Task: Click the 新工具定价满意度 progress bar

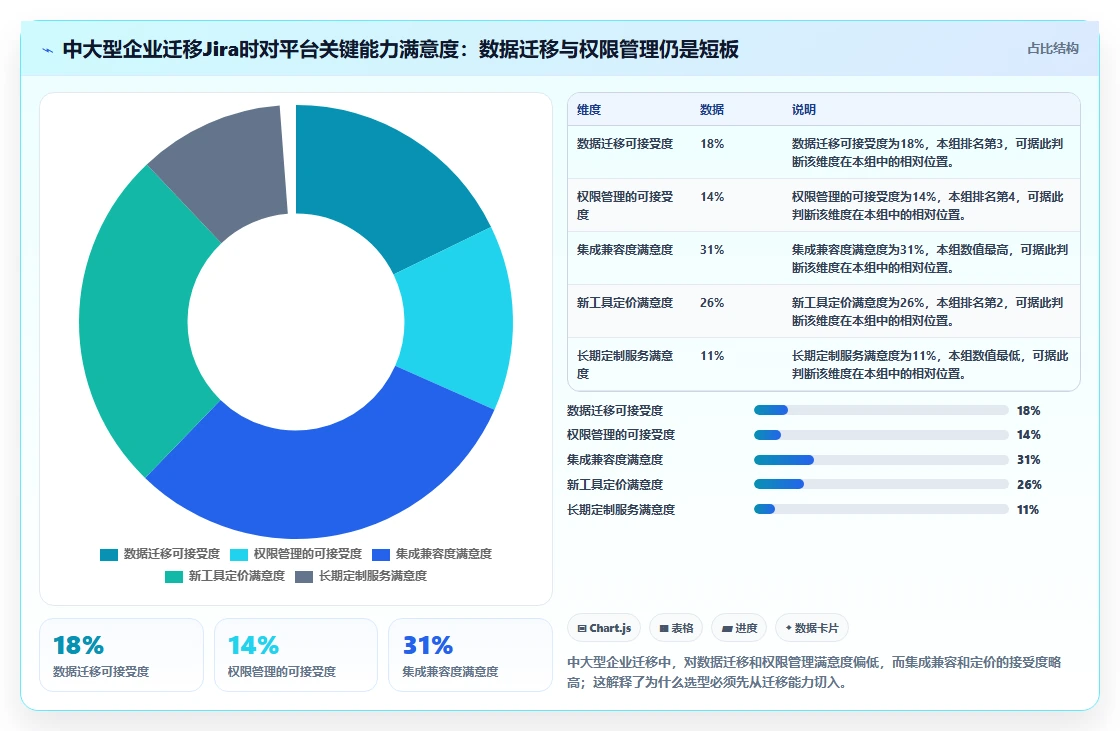Action: pos(881,484)
